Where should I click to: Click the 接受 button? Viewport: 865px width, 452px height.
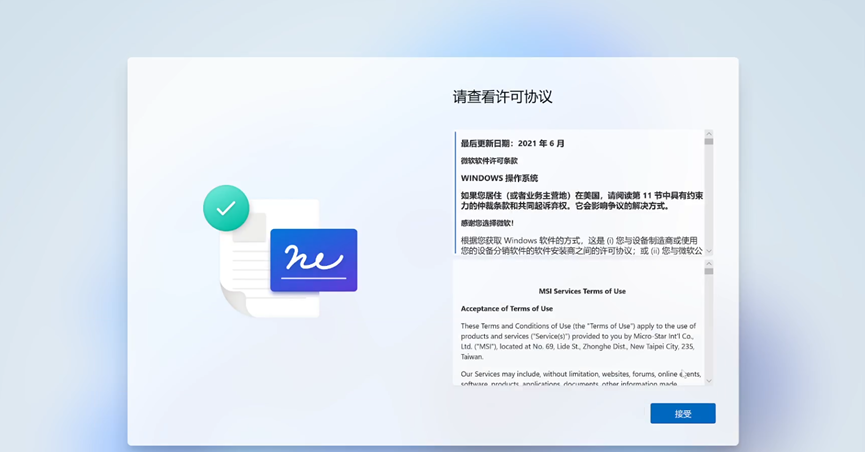pos(682,413)
